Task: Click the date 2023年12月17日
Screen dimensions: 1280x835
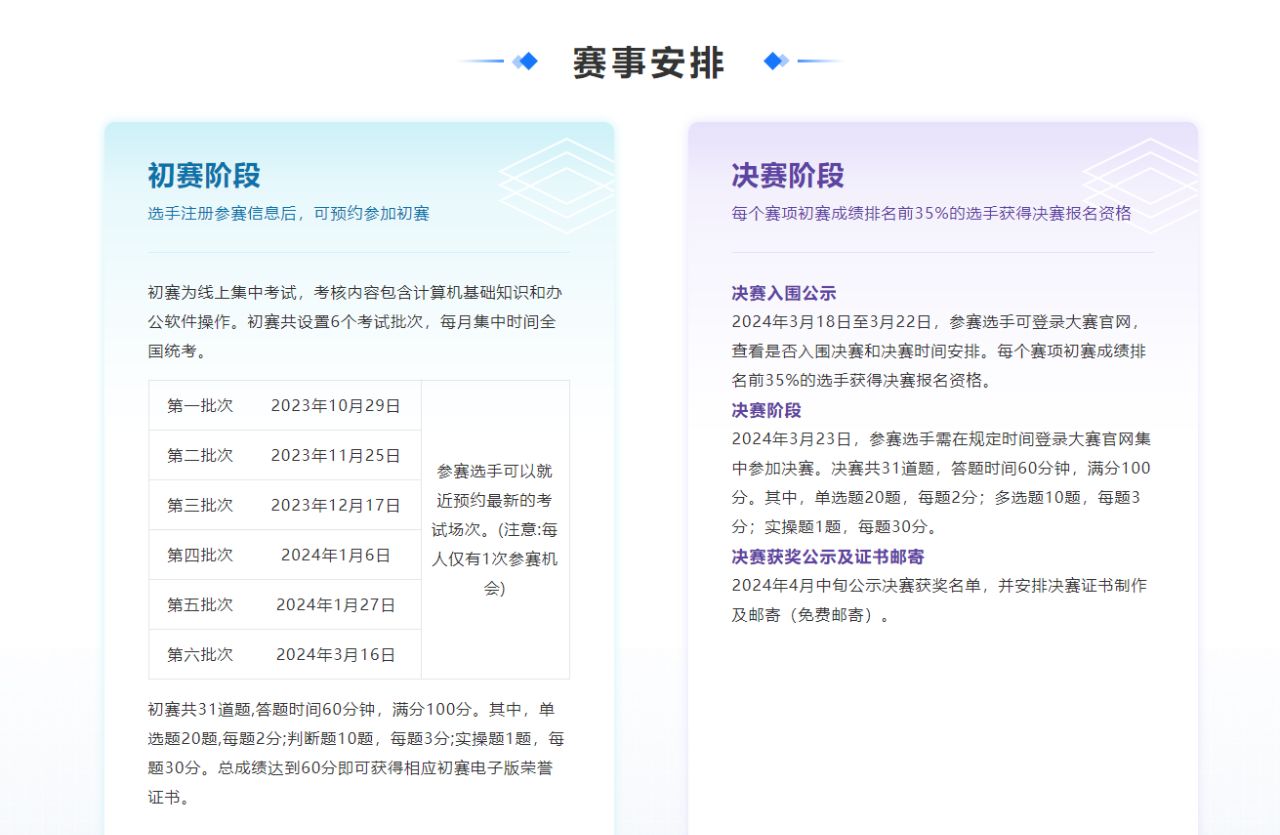Action: (x=336, y=505)
